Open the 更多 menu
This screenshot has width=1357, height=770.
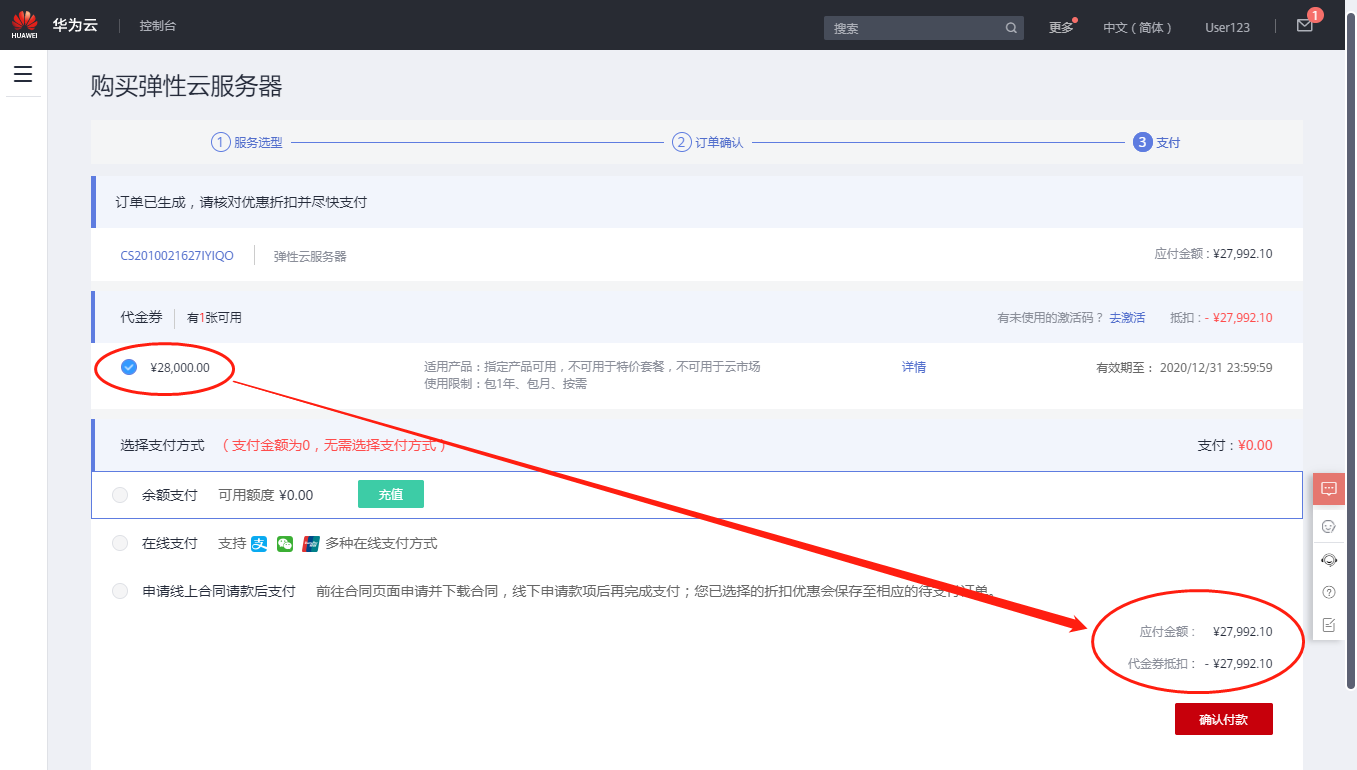[x=1061, y=28]
